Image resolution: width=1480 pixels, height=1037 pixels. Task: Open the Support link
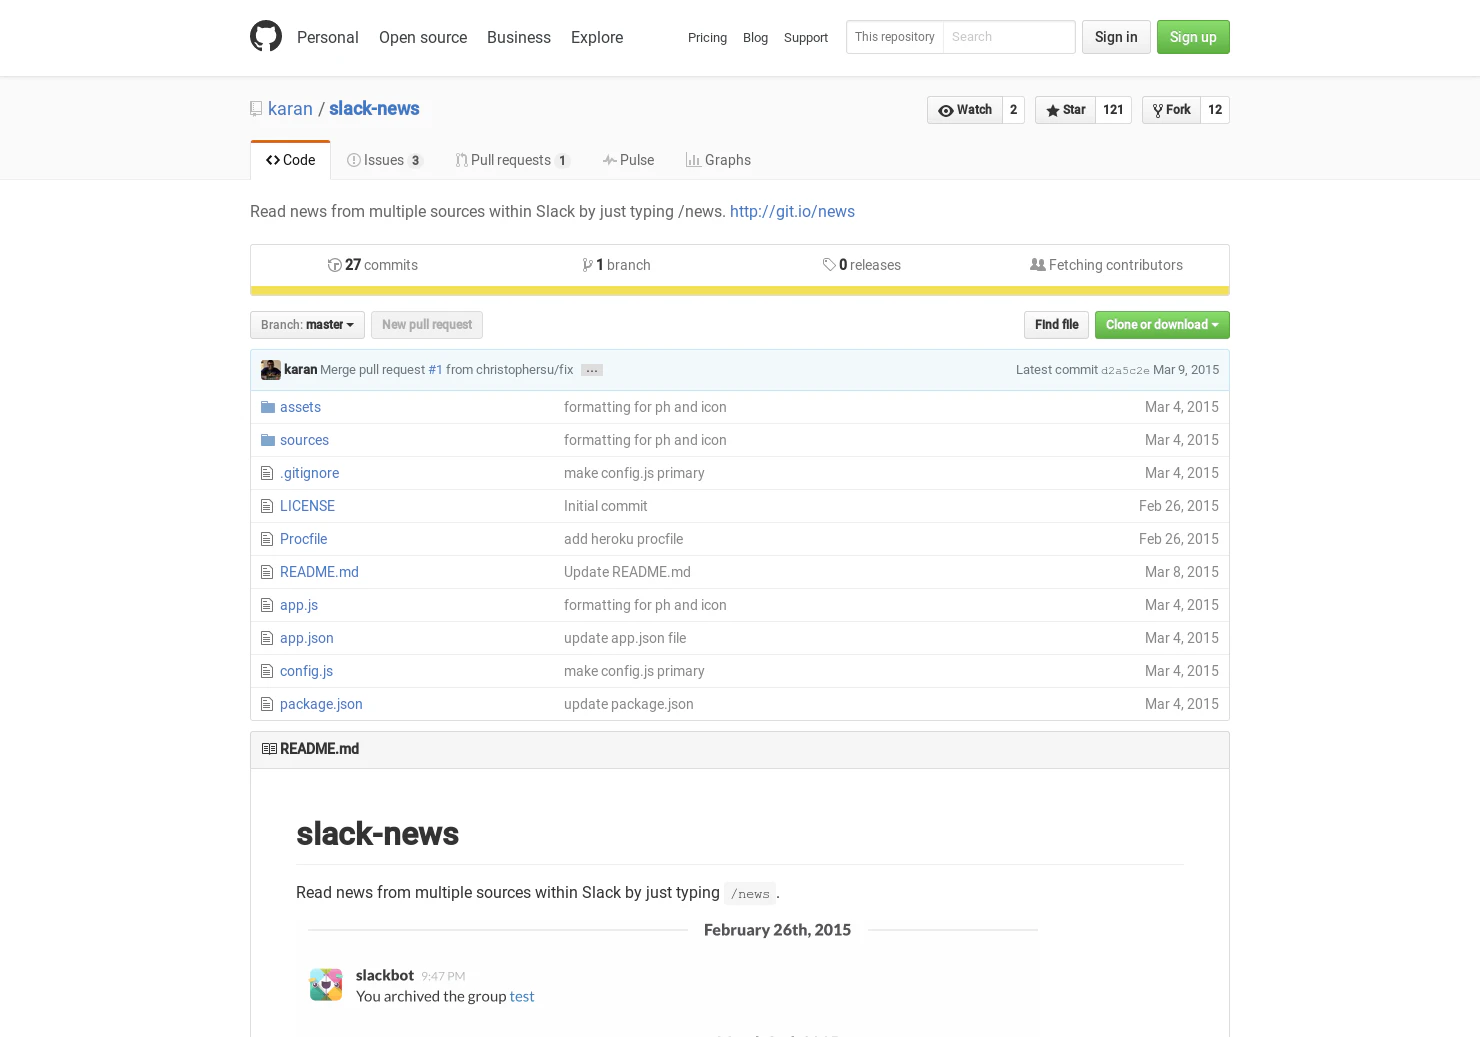tap(806, 37)
